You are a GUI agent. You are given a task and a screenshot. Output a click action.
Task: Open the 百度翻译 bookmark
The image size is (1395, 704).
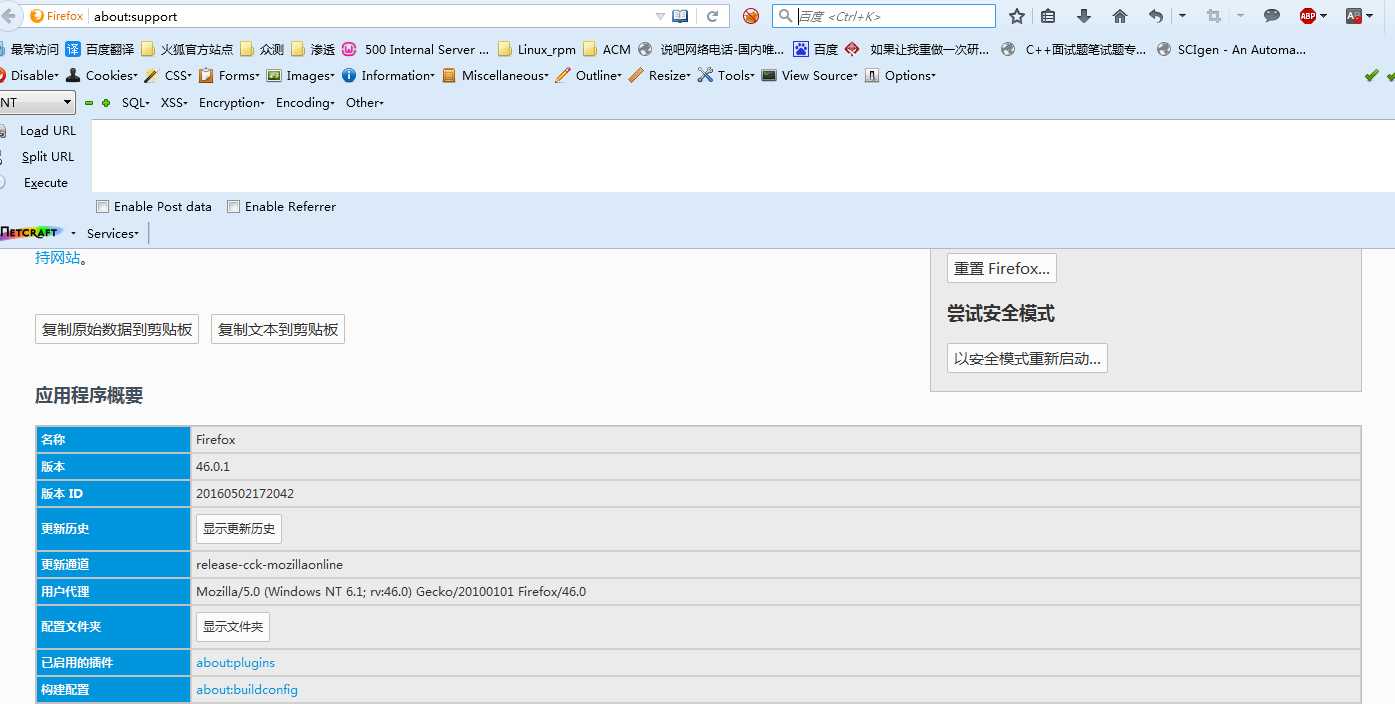[100, 49]
